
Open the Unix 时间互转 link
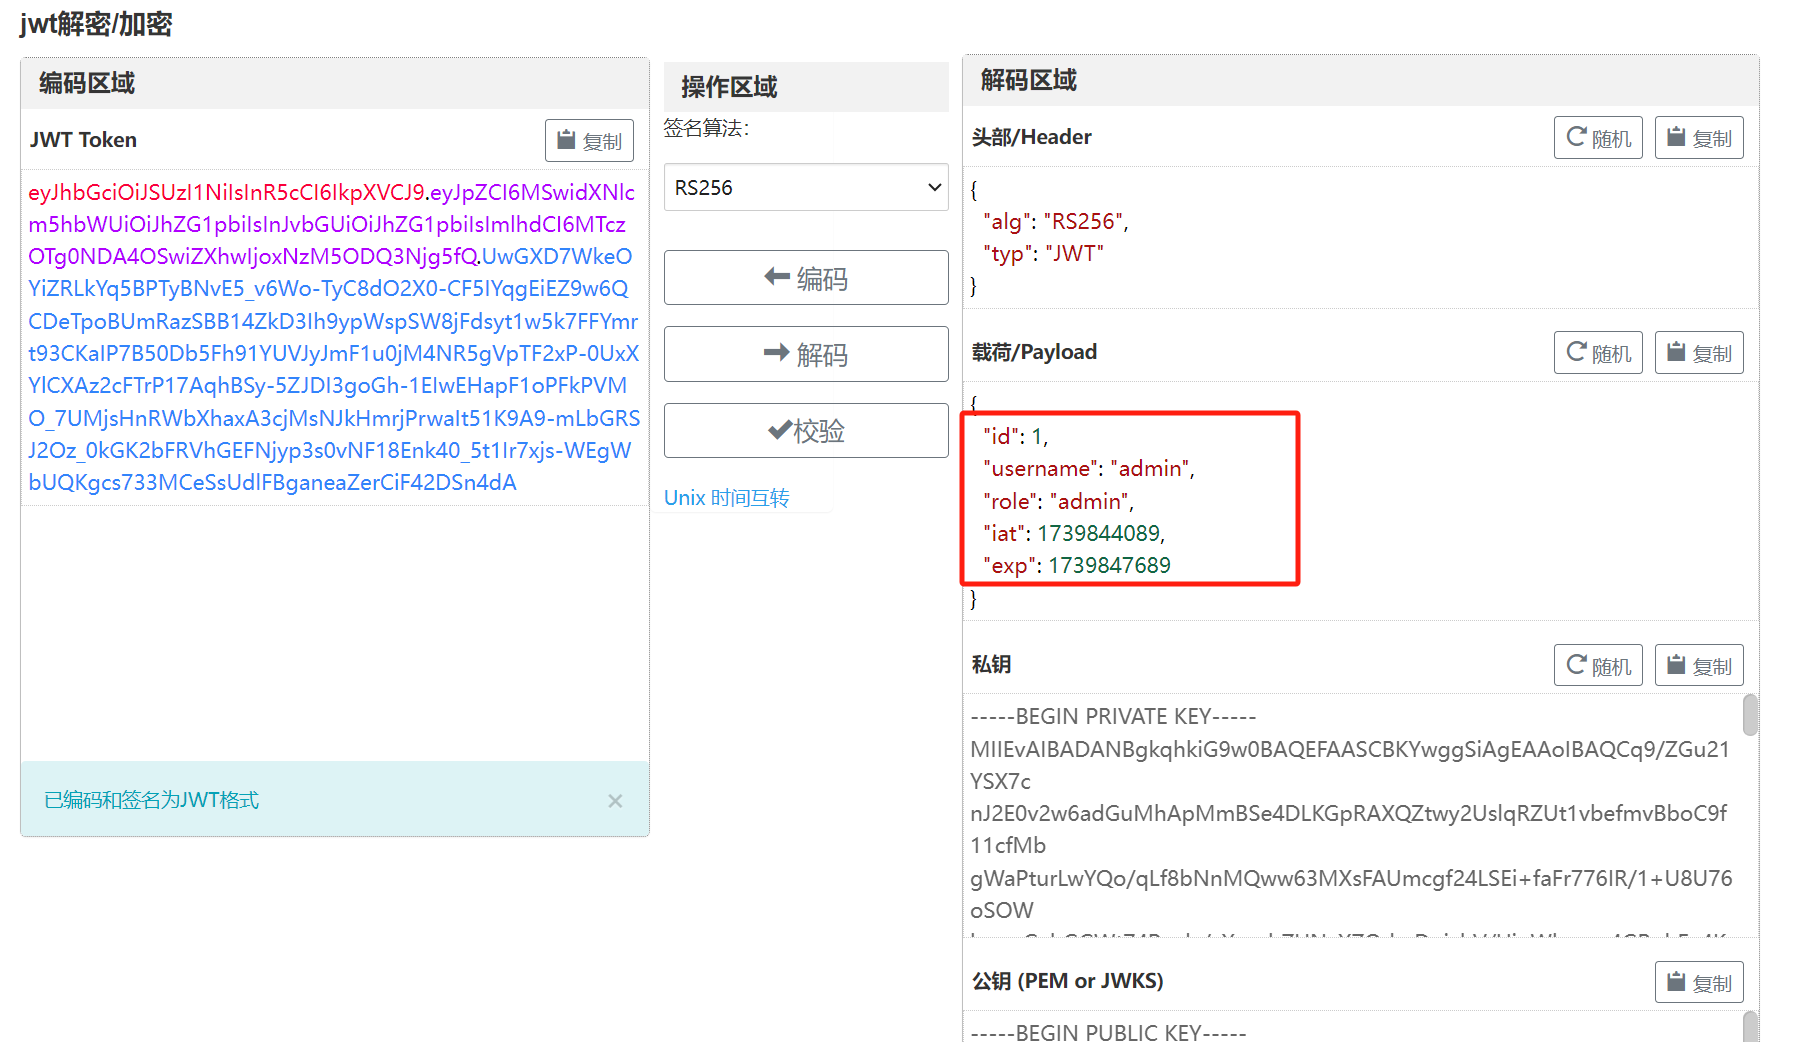click(x=726, y=498)
